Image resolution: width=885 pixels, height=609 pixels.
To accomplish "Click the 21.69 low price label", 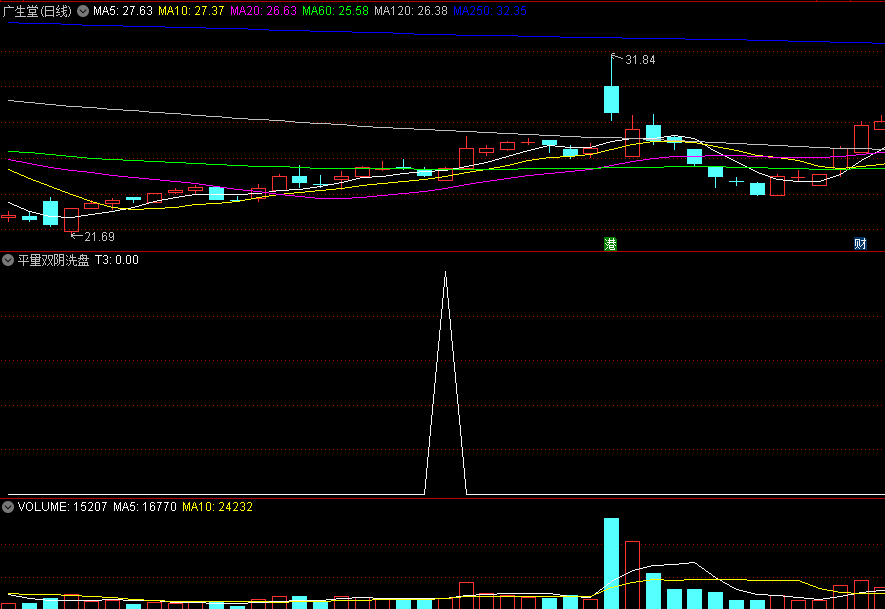I will [99, 237].
